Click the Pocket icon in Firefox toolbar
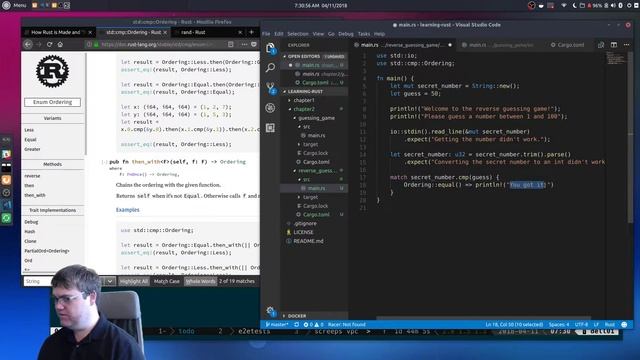640x360 pixels. click(254, 44)
